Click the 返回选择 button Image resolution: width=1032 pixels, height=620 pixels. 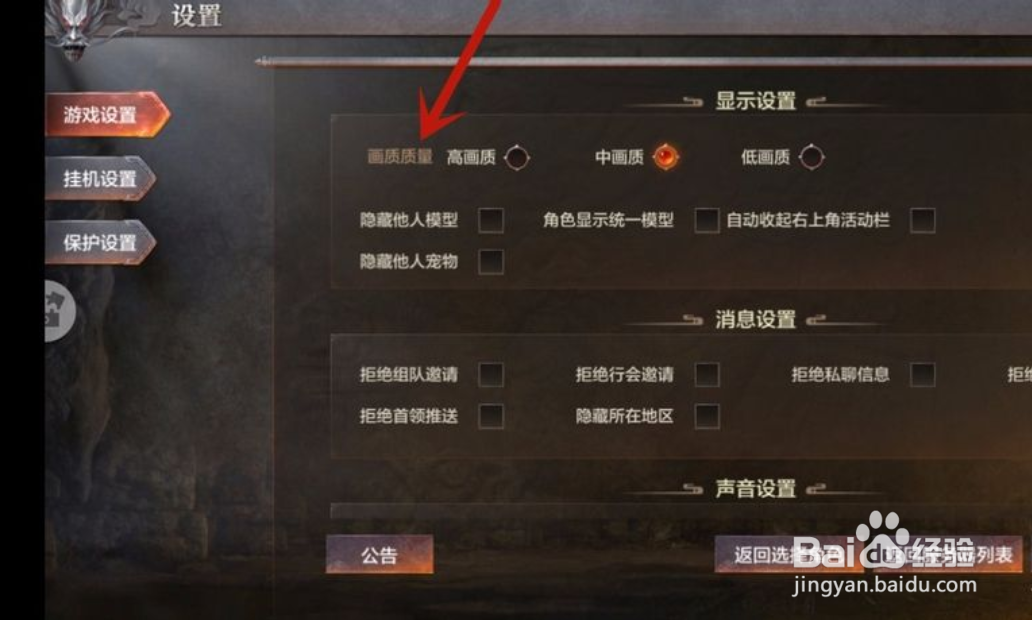(790, 554)
